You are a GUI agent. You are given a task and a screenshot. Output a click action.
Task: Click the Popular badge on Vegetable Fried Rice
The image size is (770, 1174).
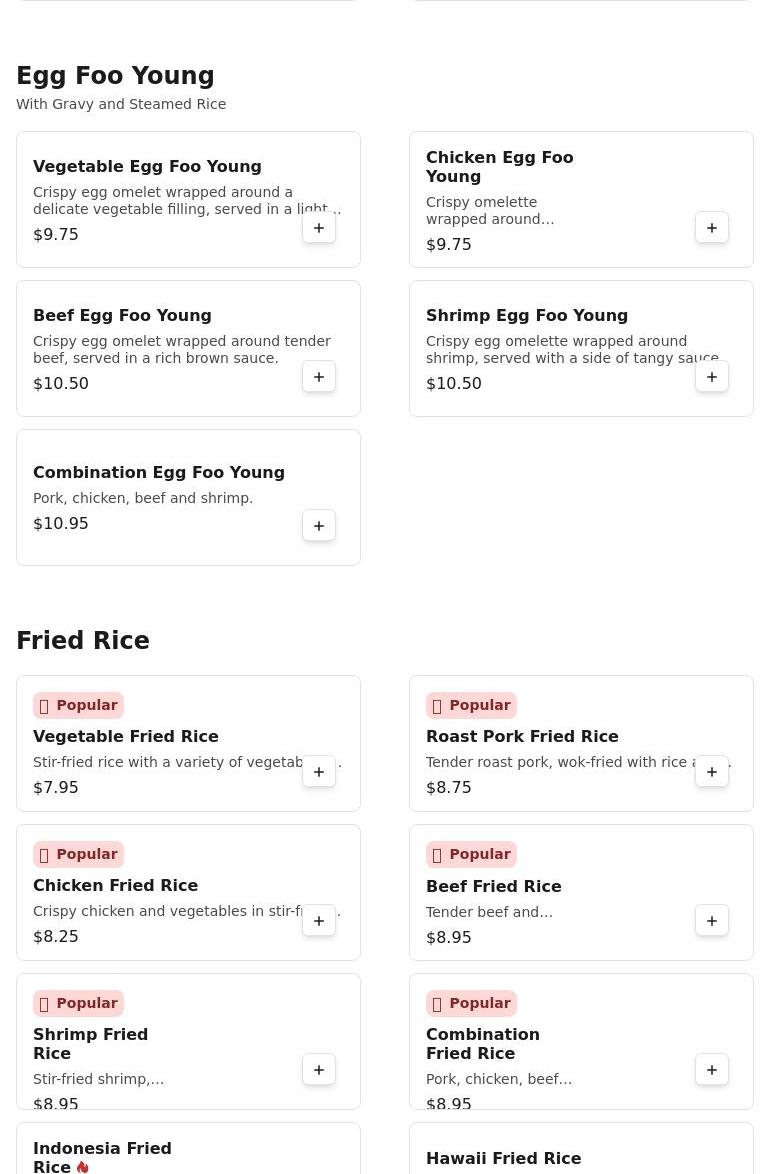pos(79,705)
